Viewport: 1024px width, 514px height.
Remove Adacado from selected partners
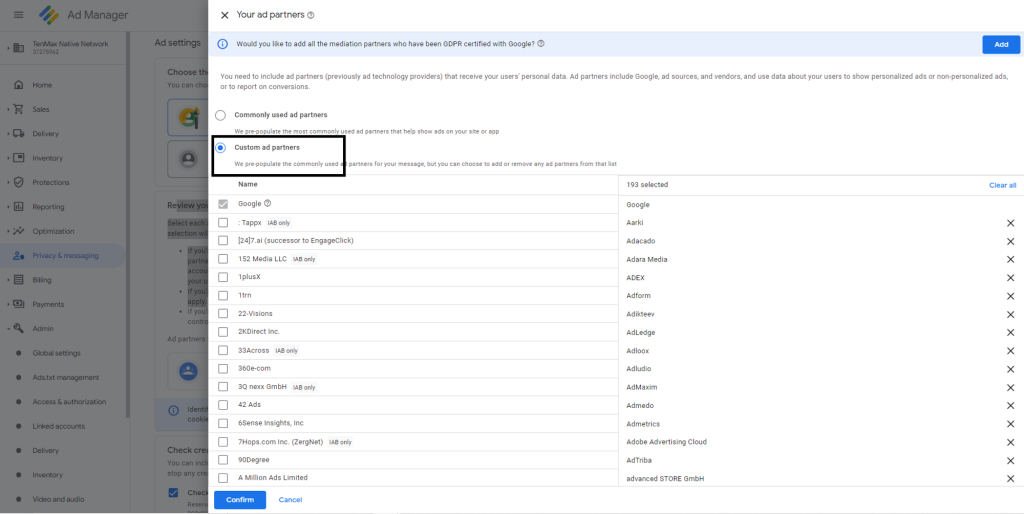pyautogui.click(x=1010, y=242)
